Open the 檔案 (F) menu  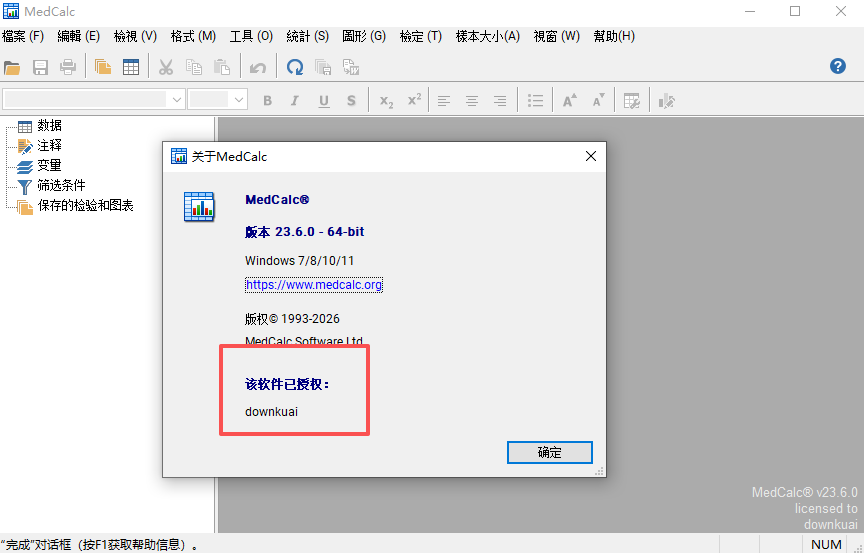(x=23, y=36)
